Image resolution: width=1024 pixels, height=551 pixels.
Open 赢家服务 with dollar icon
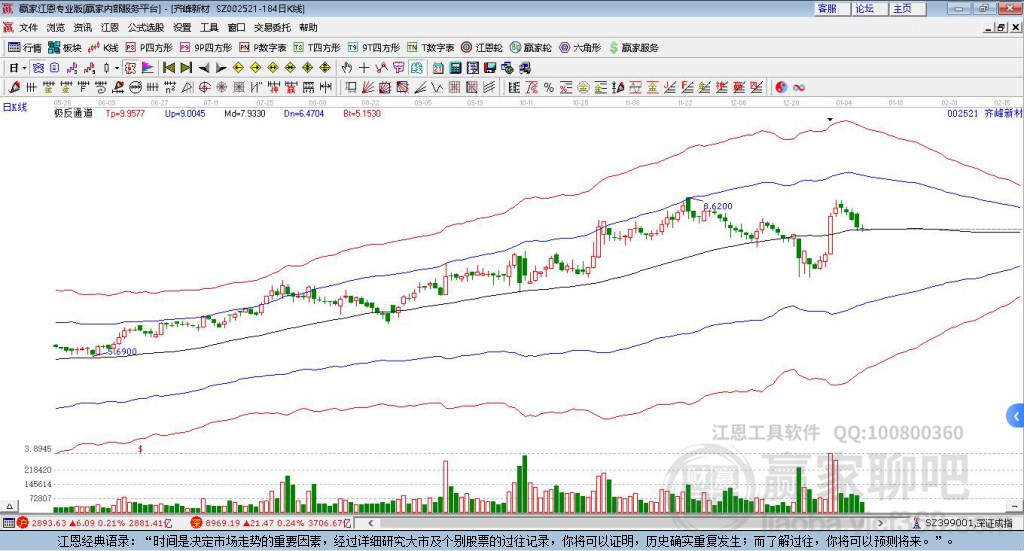coord(633,48)
